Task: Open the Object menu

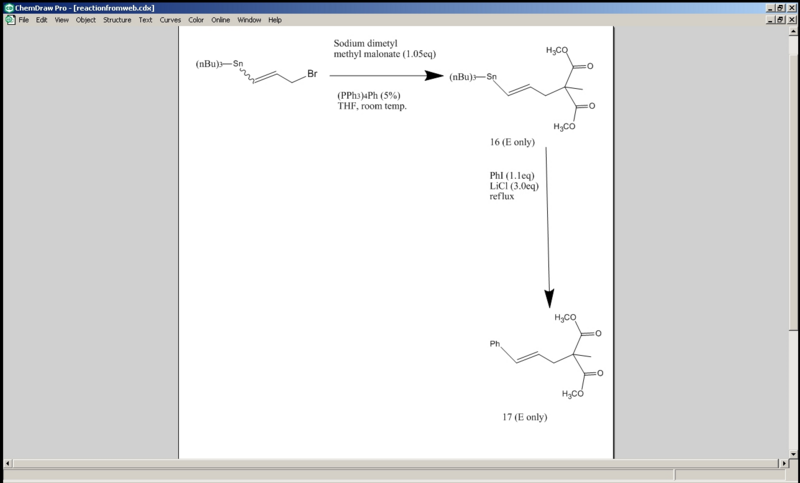Action: pyautogui.click(x=86, y=20)
